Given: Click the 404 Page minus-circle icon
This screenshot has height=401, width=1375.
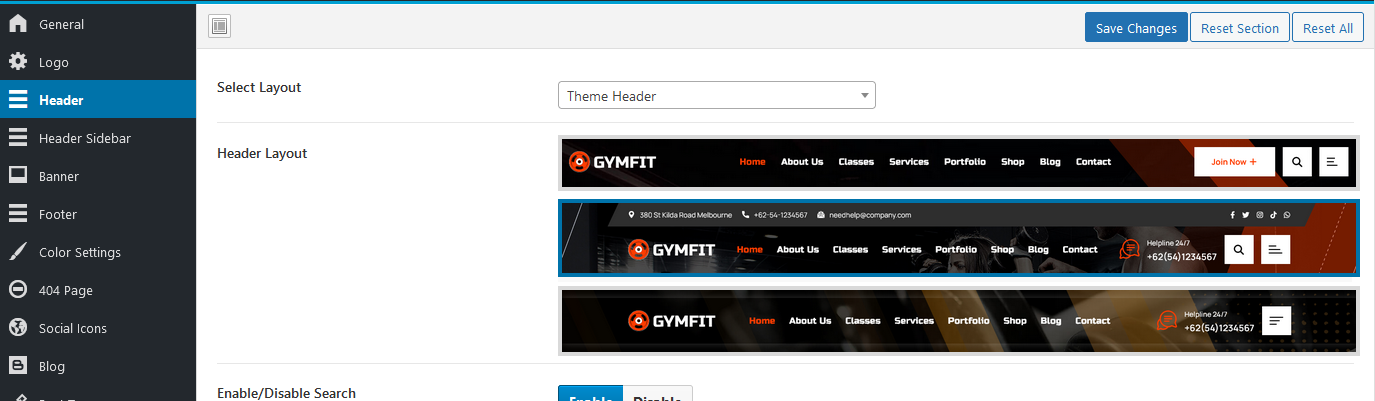Looking at the screenshot, I should coord(18,289).
